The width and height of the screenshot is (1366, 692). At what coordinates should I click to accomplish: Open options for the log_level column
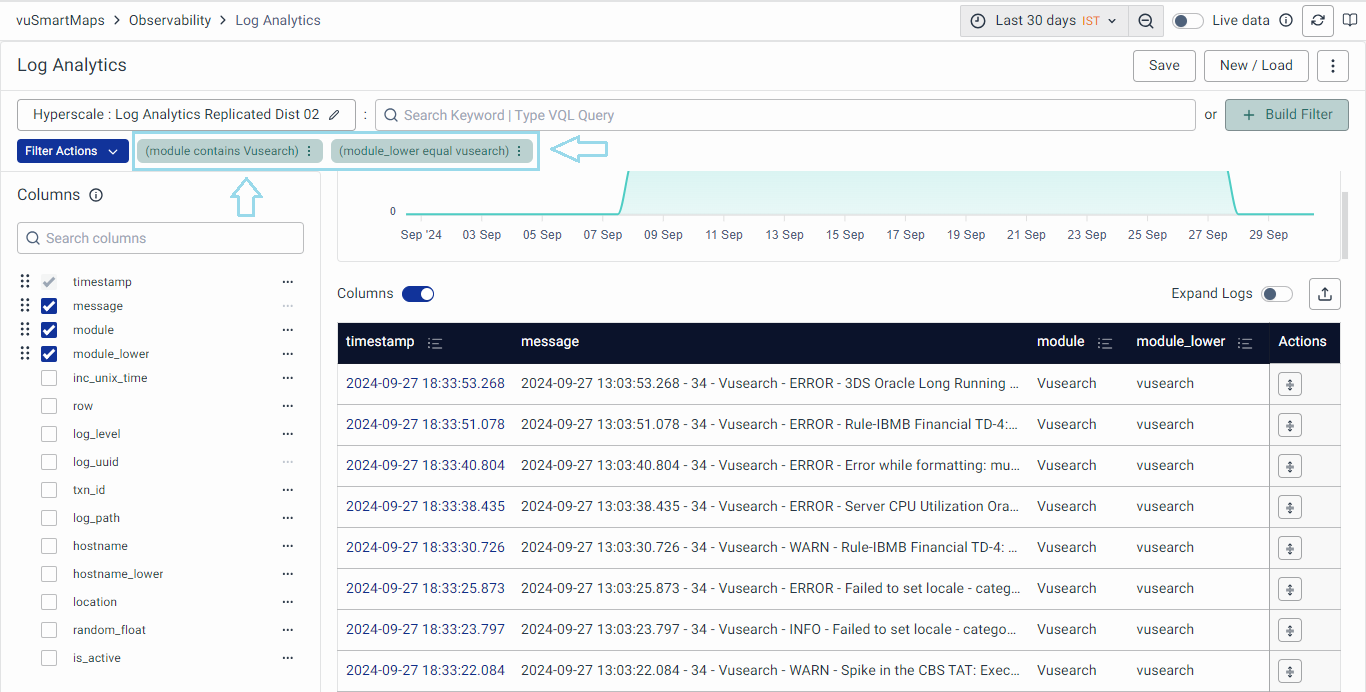pos(288,434)
